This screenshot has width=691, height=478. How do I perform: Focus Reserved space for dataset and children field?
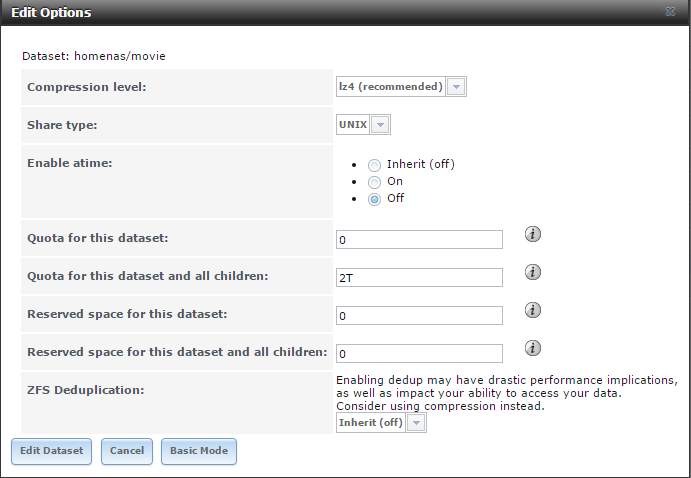[x=419, y=354]
